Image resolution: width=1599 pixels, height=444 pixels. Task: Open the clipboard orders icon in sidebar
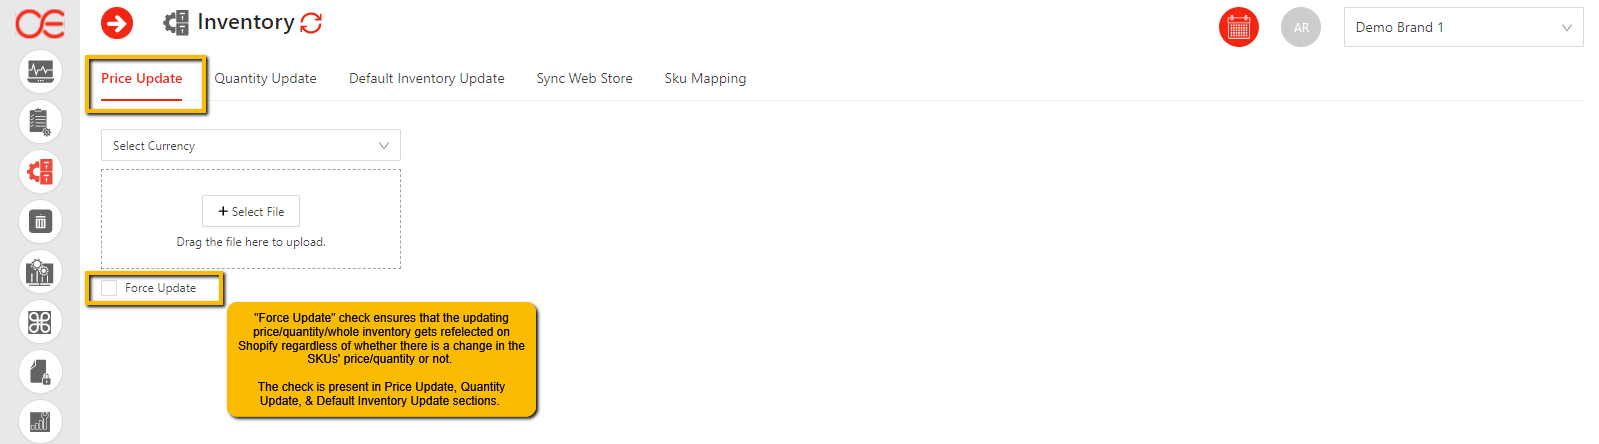click(40, 122)
